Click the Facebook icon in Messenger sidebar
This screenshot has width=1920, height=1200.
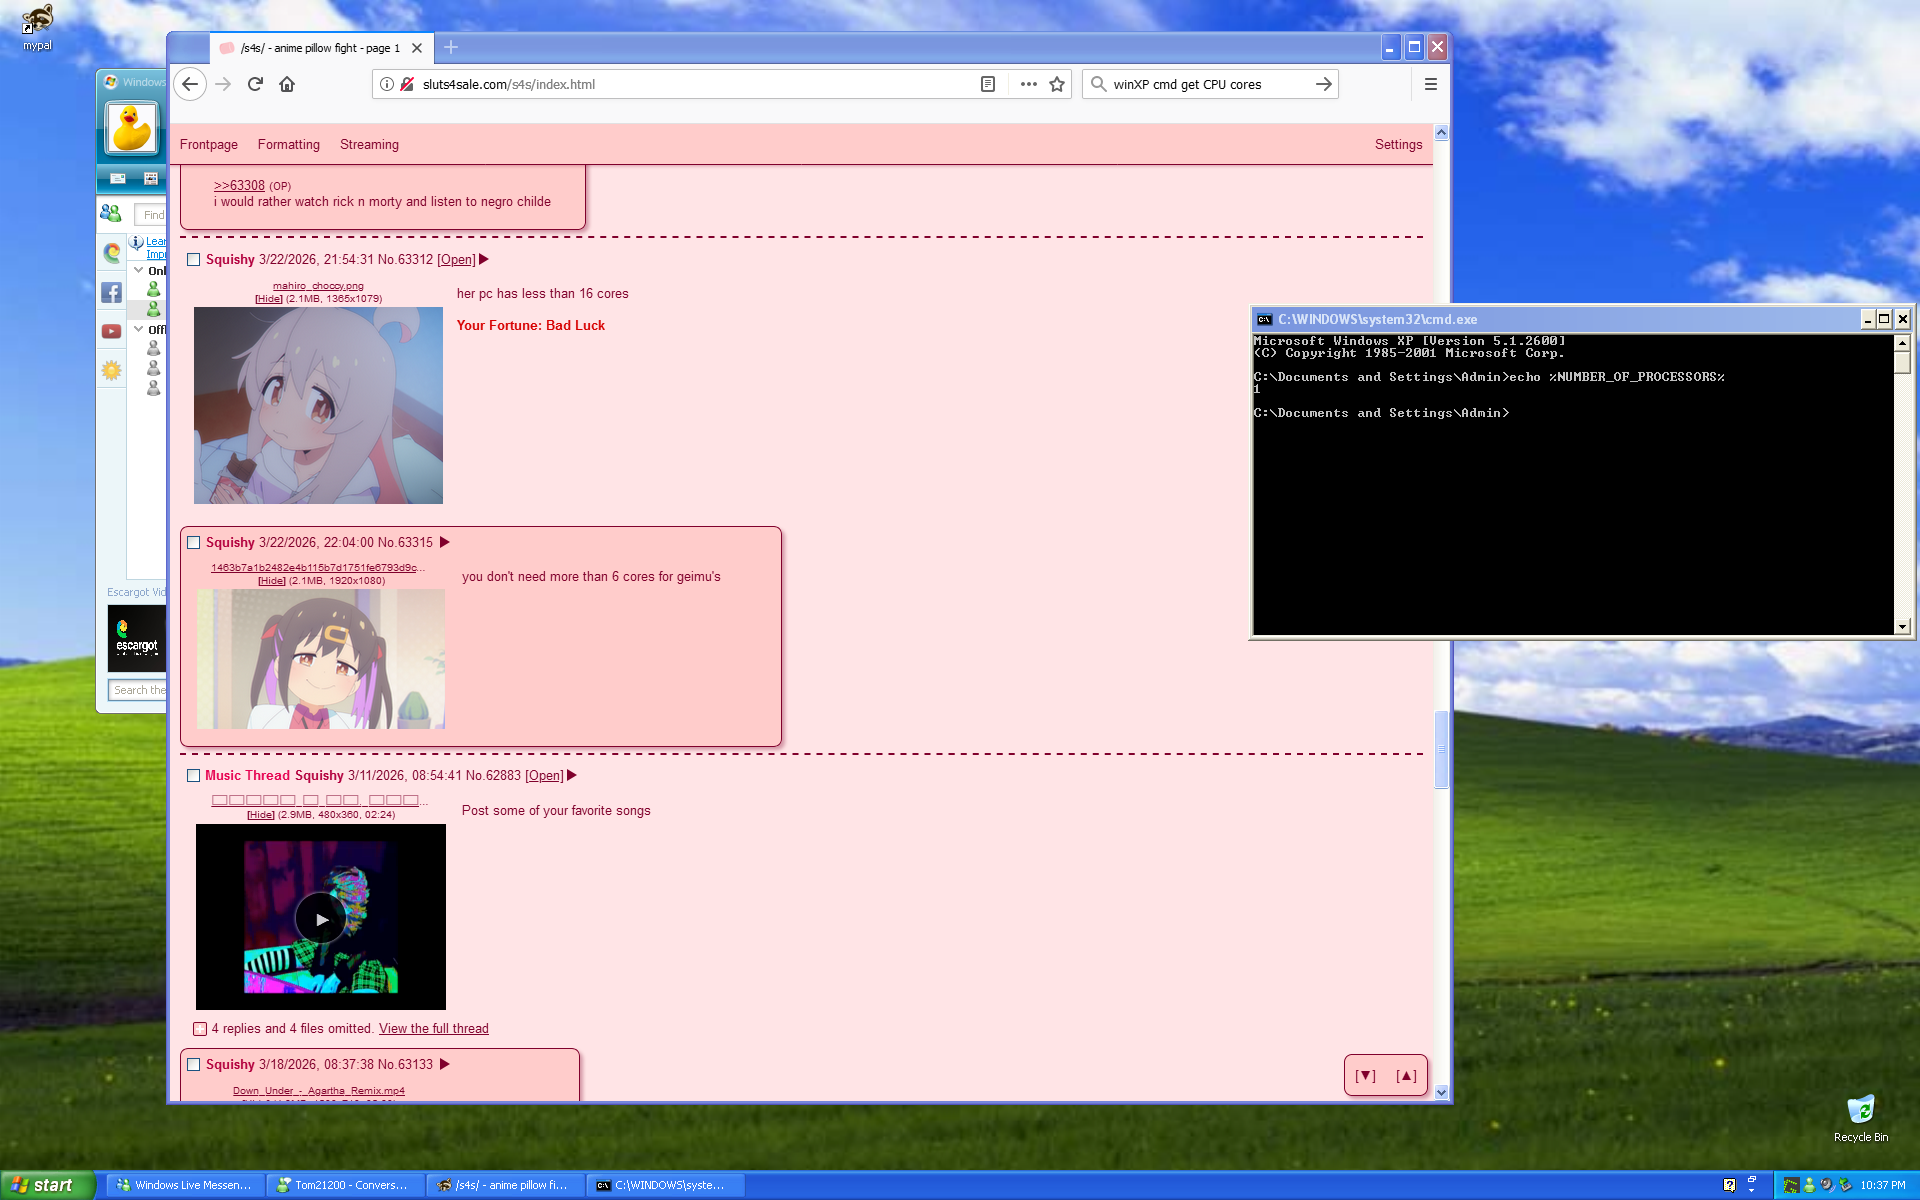(111, 292)
